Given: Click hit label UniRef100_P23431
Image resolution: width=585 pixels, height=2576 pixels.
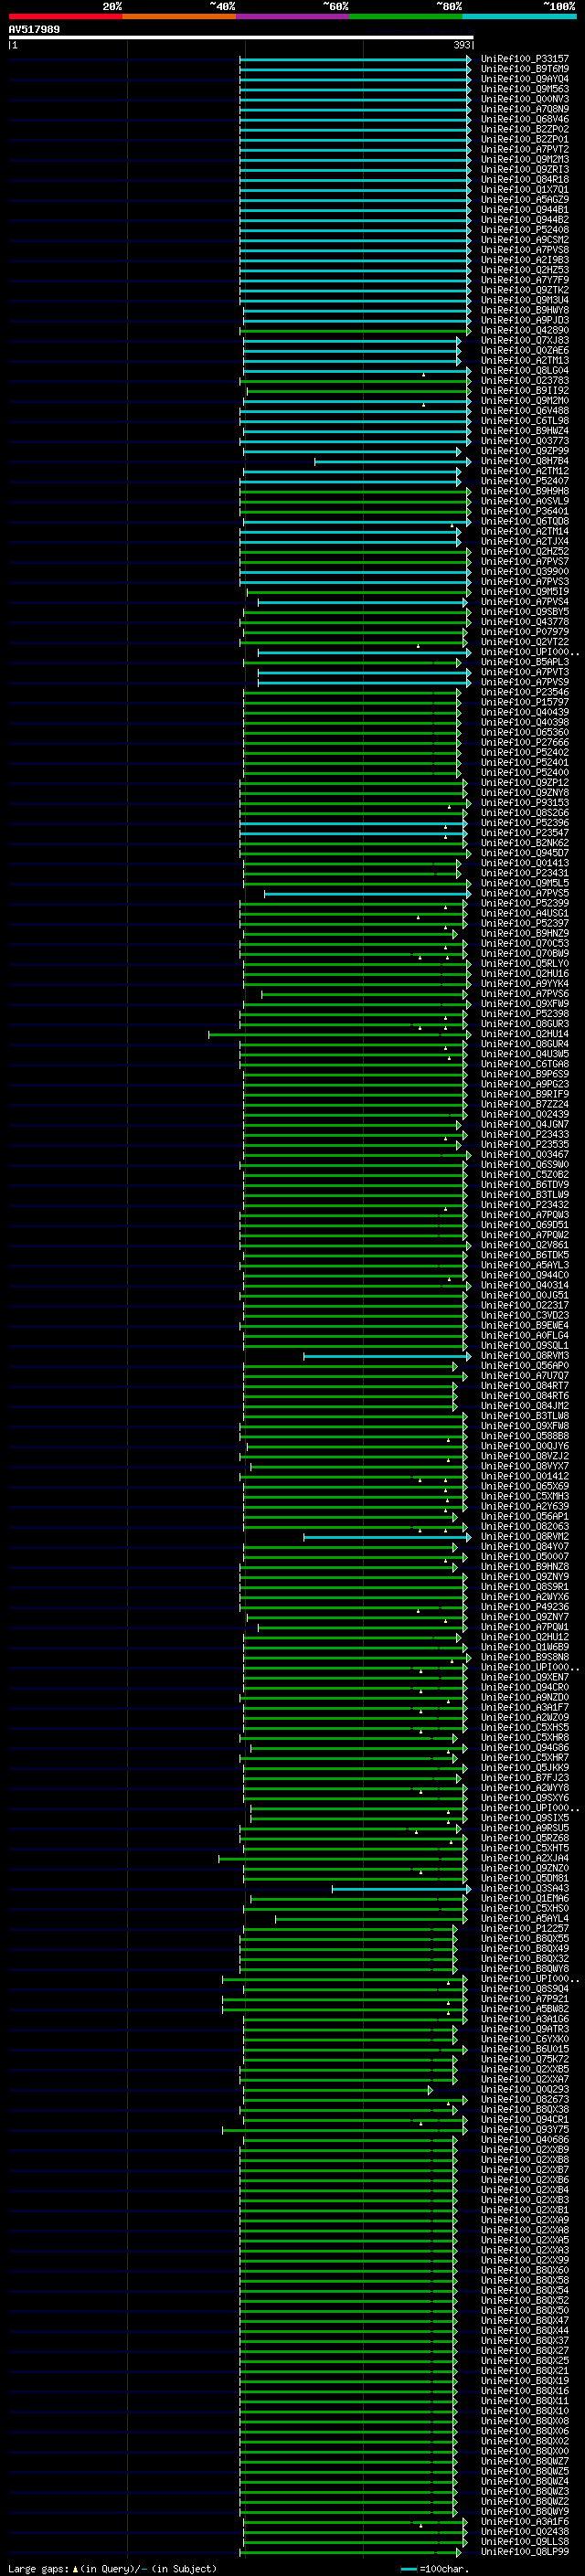Looking at the screenshot, I should pyautogui.click(x=524, y=873).
